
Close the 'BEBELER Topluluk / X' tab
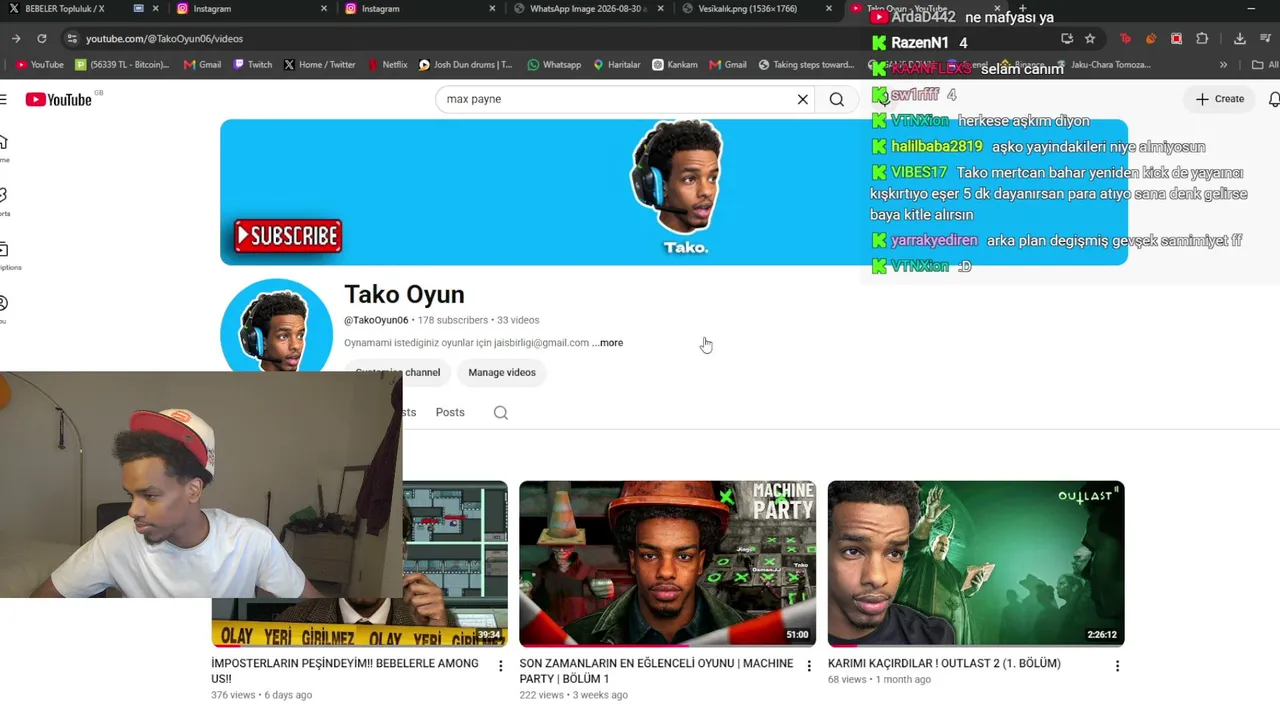[x=155, y=9]
